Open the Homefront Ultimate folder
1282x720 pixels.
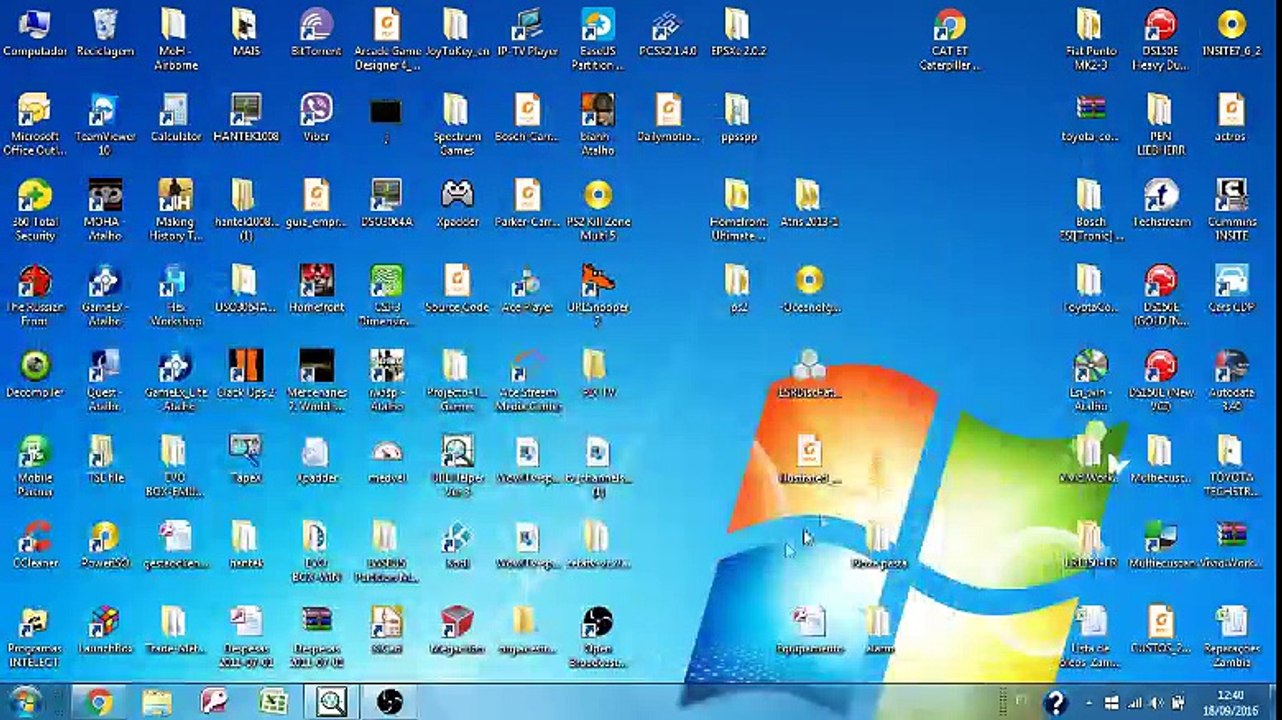pyautogui.click(x=738, y=211)
